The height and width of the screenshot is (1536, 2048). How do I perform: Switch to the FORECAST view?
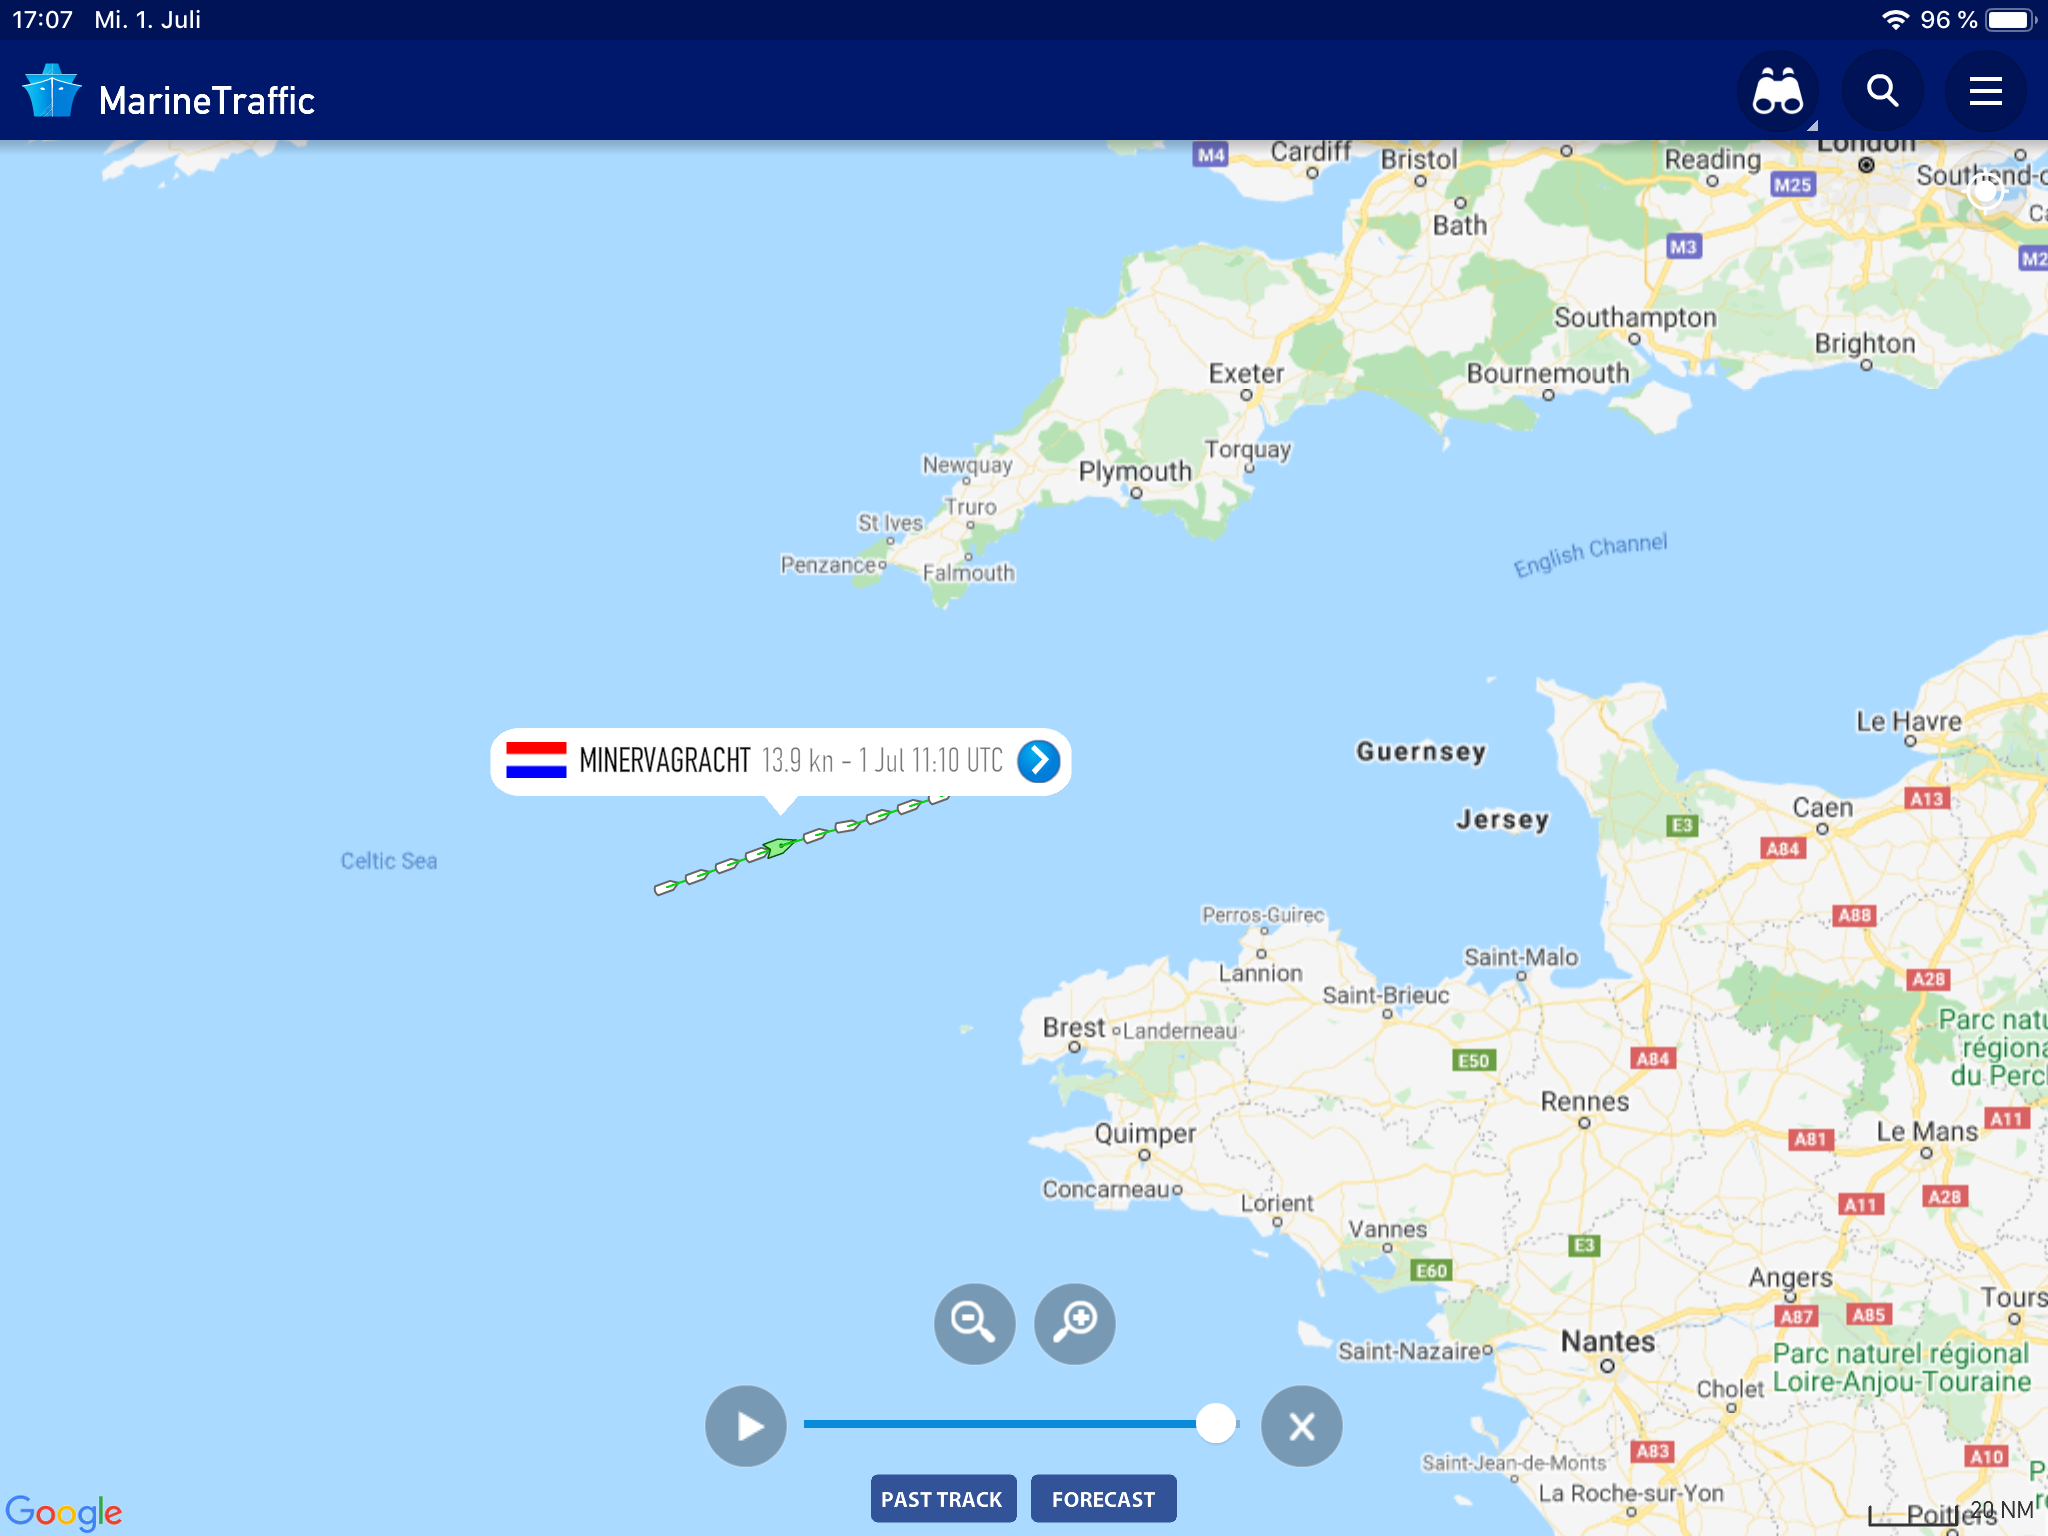[1103, 1499]
